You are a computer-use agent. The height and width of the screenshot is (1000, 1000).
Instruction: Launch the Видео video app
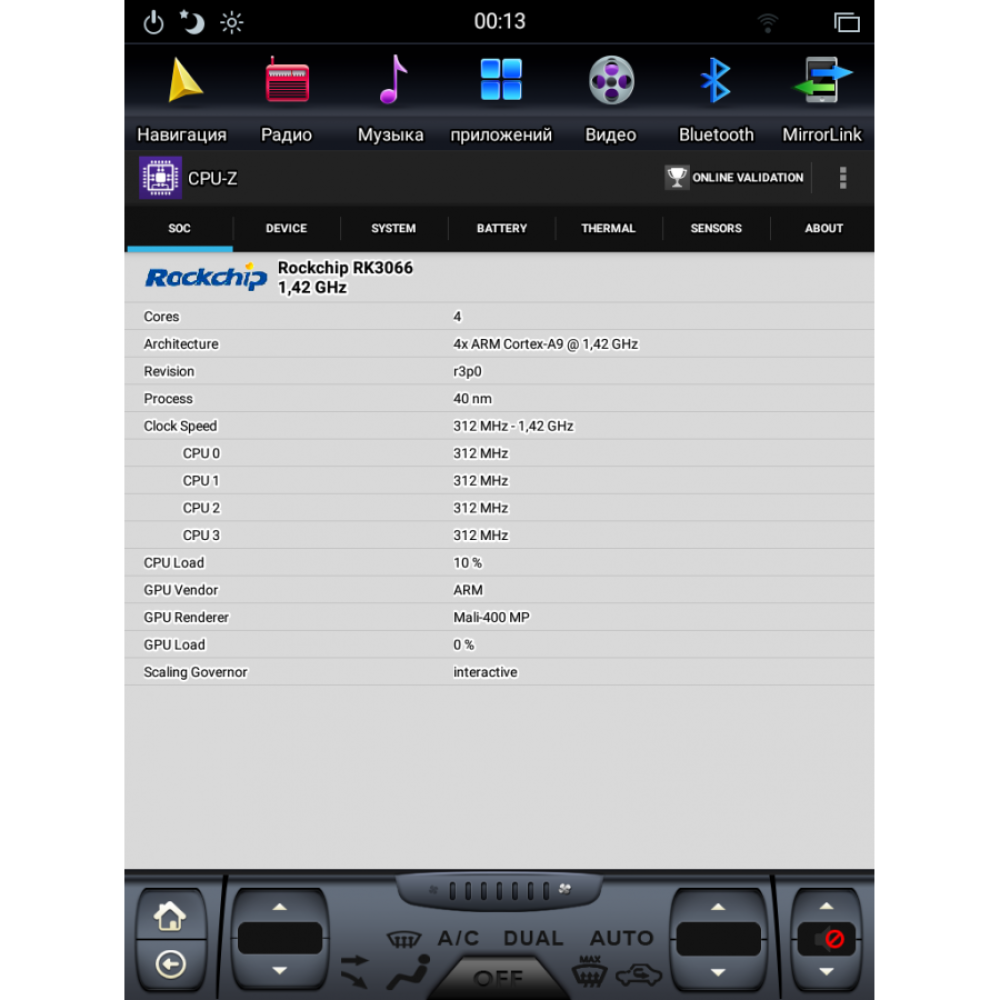611,99
